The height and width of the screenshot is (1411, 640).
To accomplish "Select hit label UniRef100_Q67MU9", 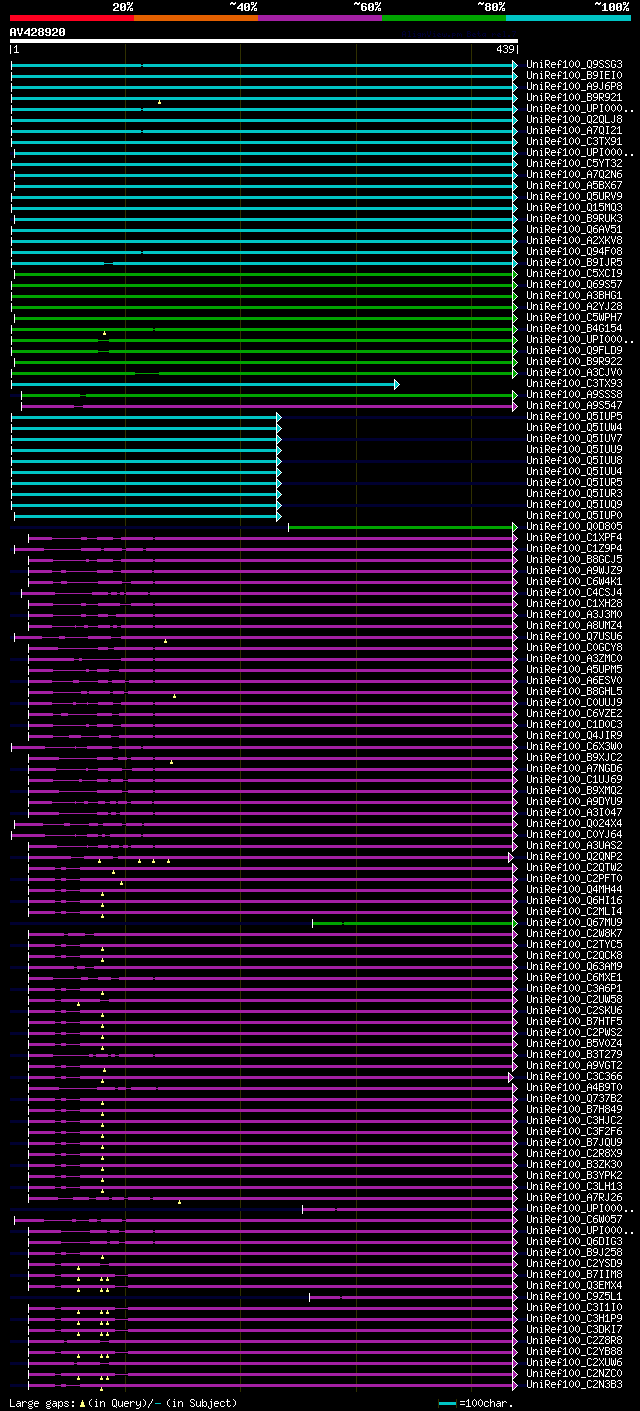I will [574, 923].
